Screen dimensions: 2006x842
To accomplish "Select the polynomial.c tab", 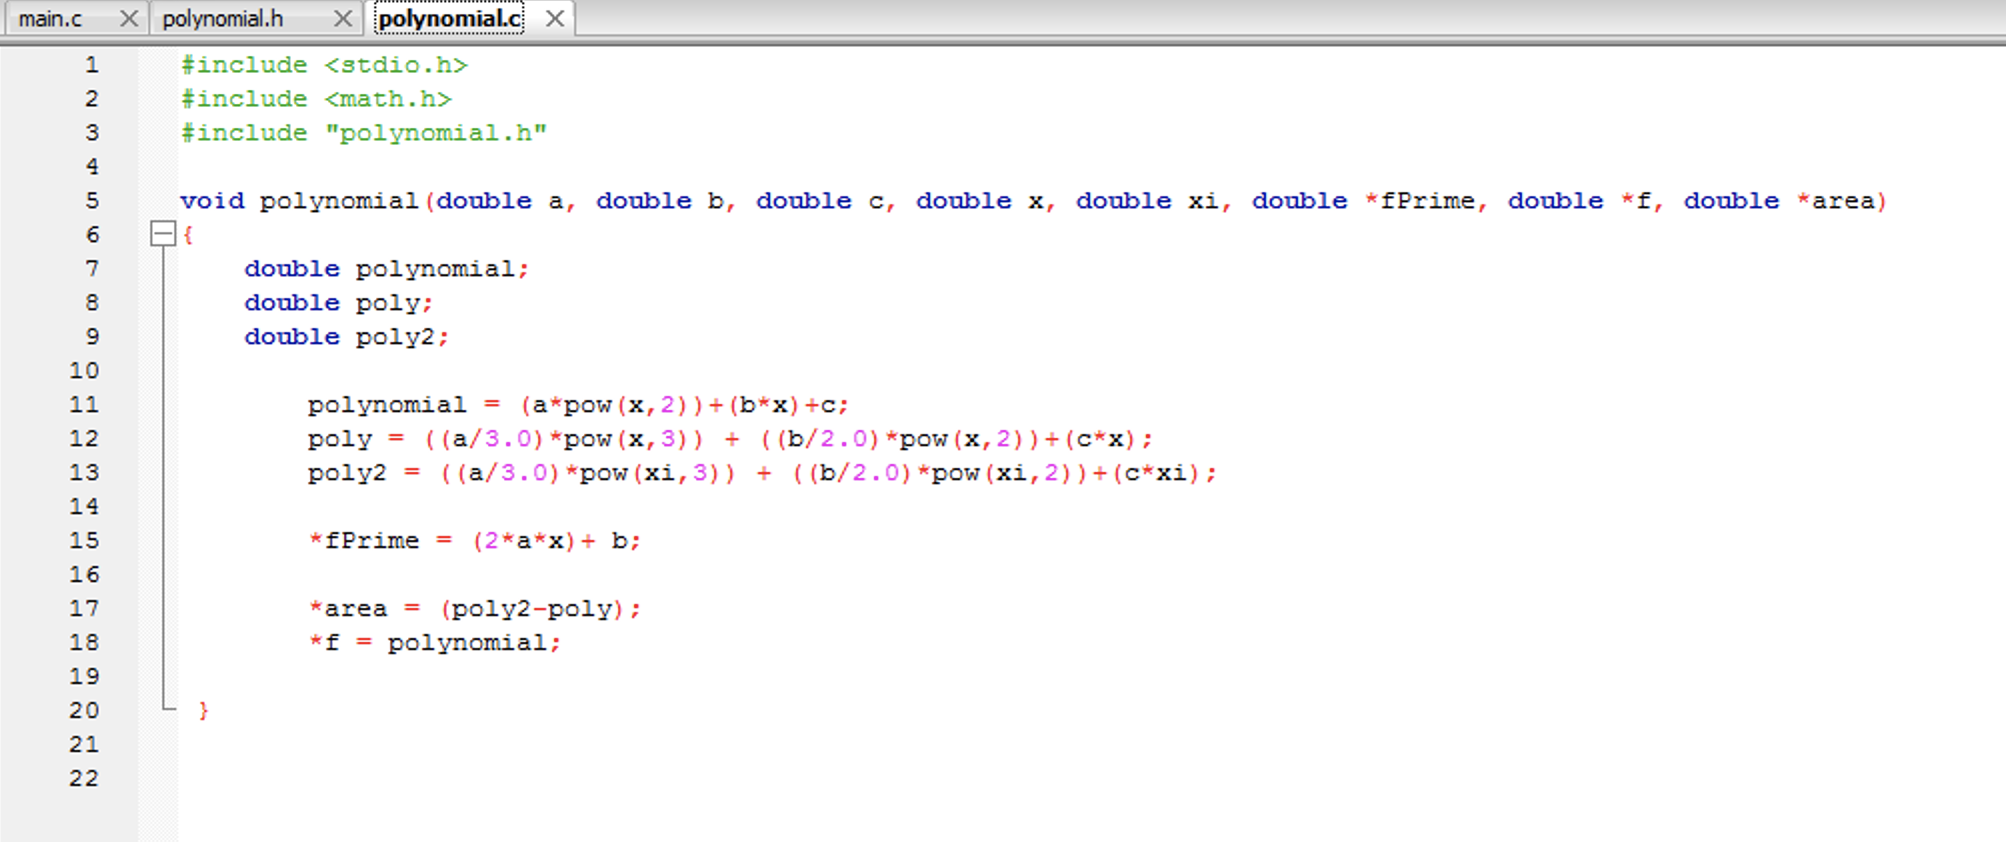I will coord(449,19).
